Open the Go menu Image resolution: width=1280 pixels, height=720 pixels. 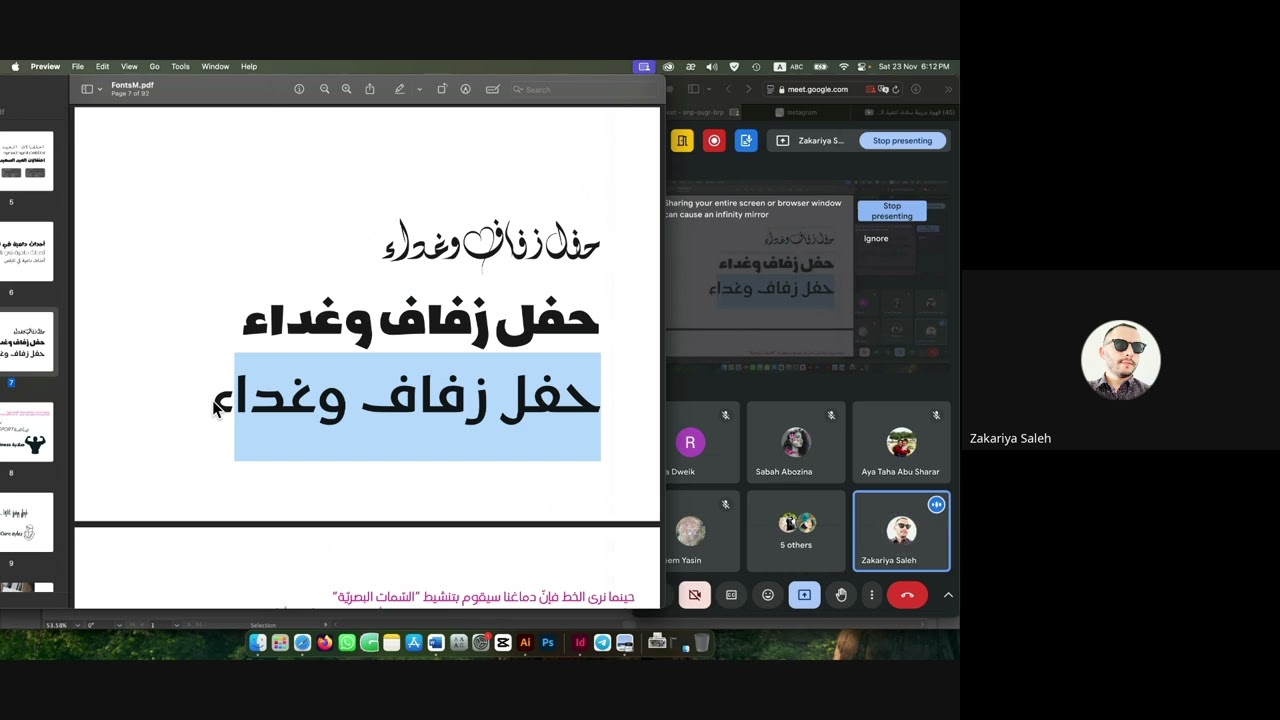154,67
